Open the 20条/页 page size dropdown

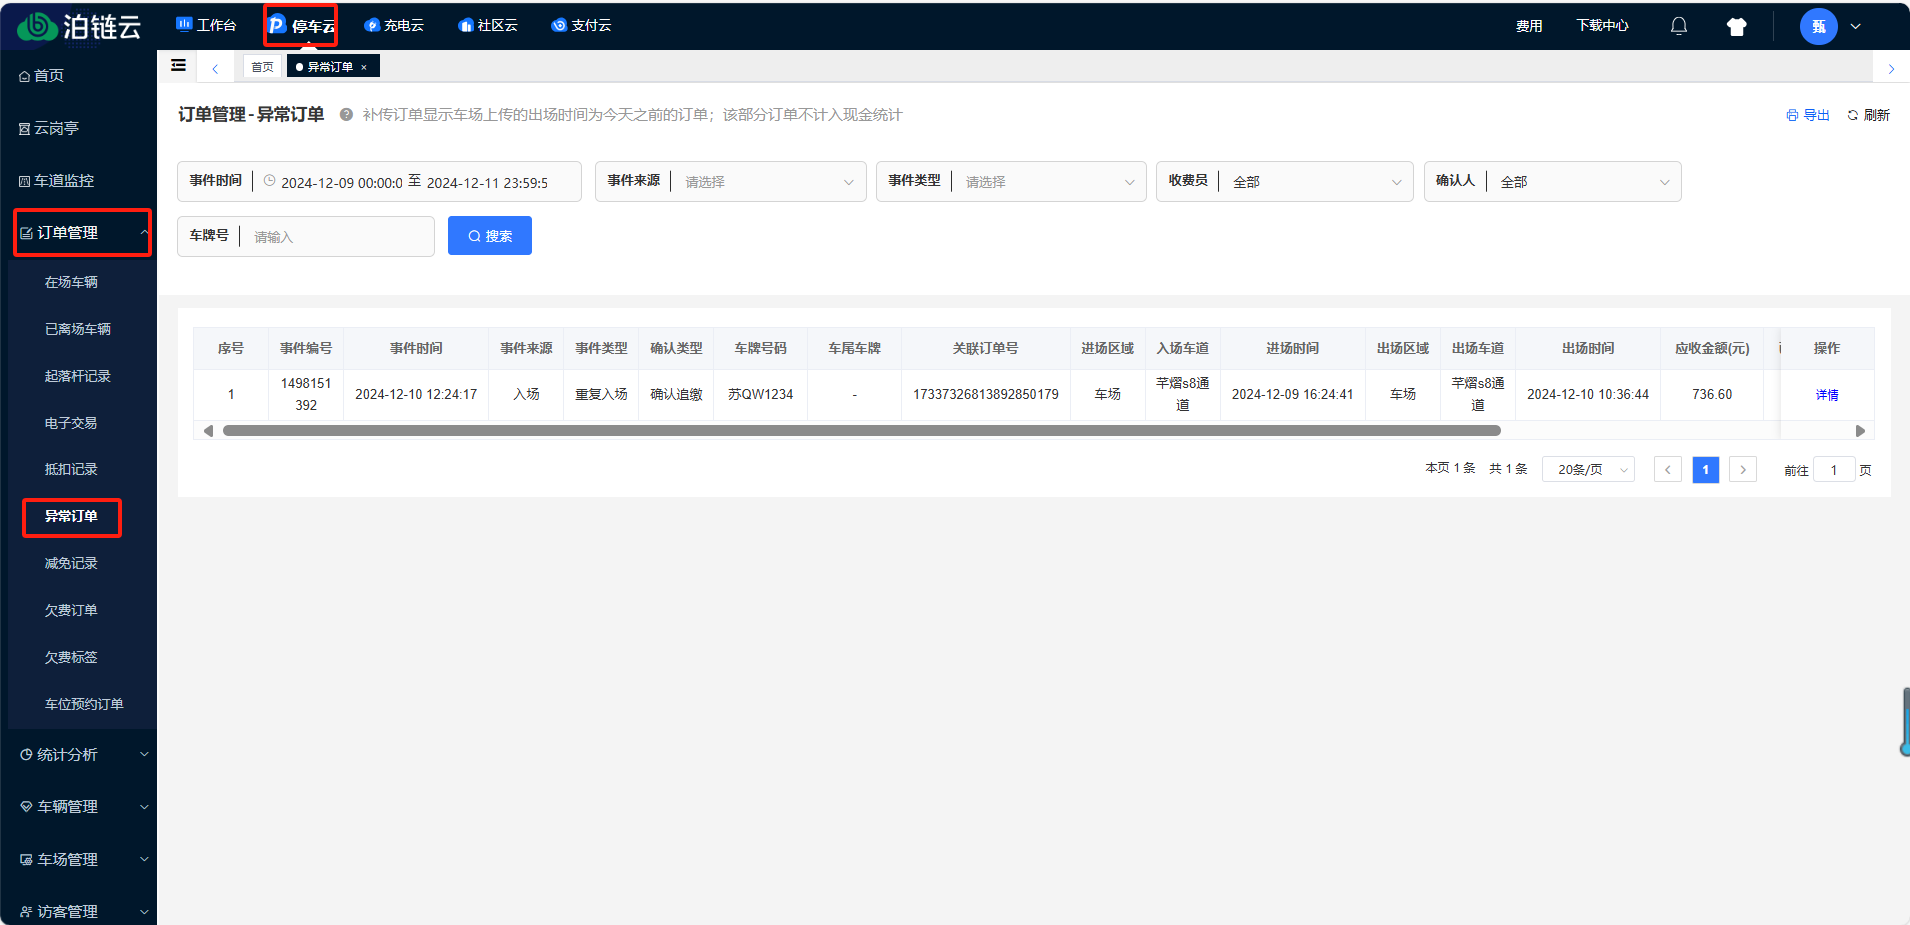coord(1588,469)
